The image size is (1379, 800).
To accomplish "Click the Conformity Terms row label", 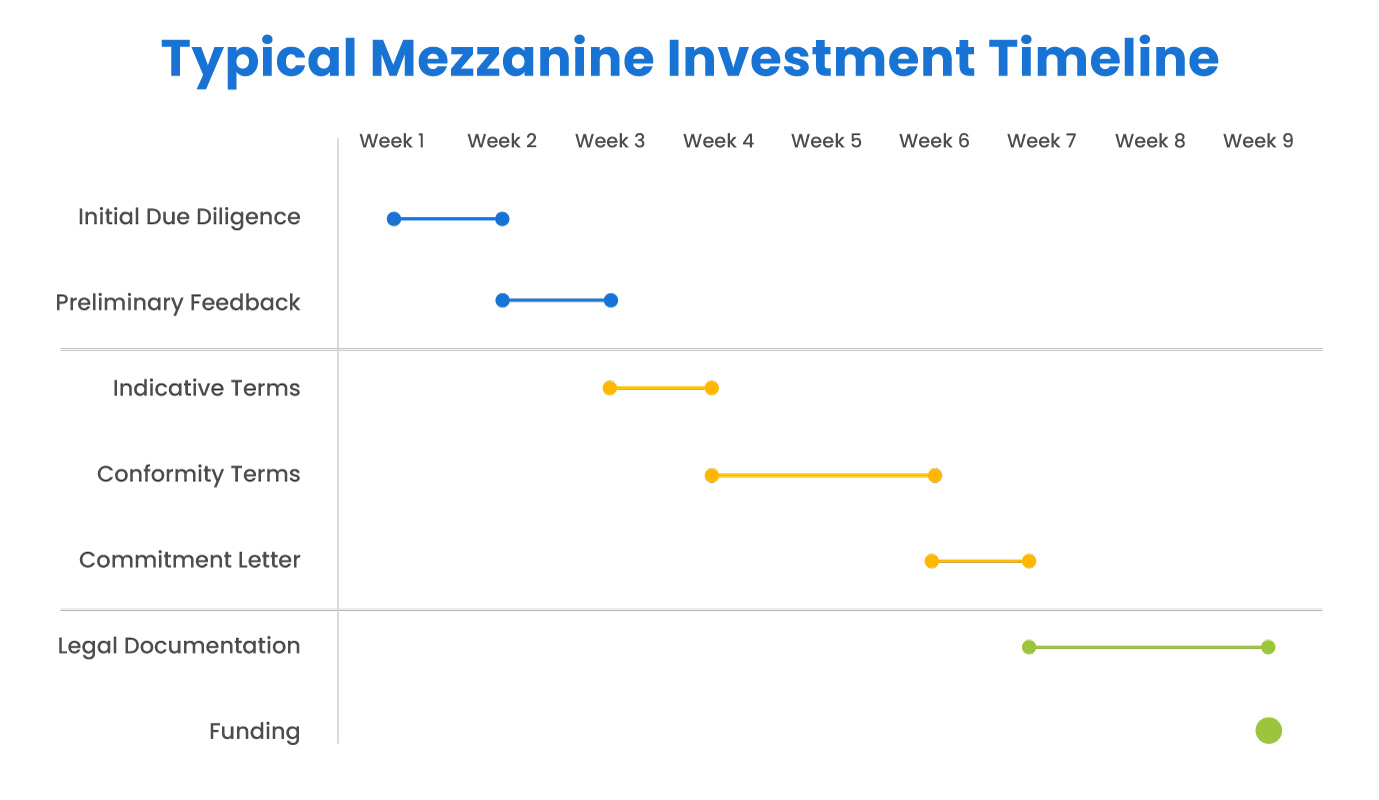I will (198, 474).
